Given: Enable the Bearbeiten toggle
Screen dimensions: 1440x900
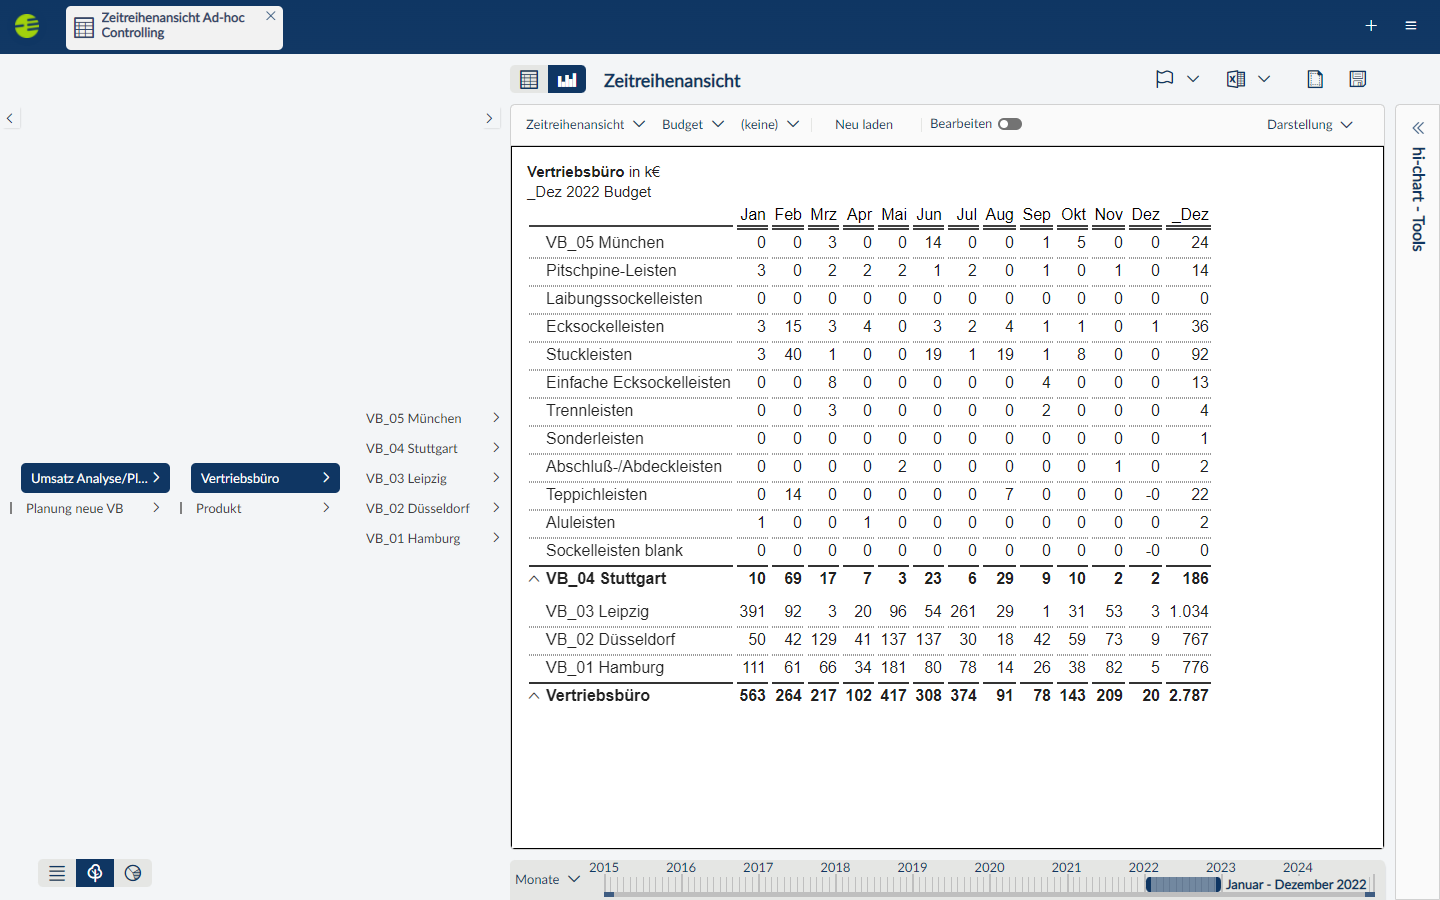Looking at the screenshot, I should pyautogui.click(x=1009, y=124).
